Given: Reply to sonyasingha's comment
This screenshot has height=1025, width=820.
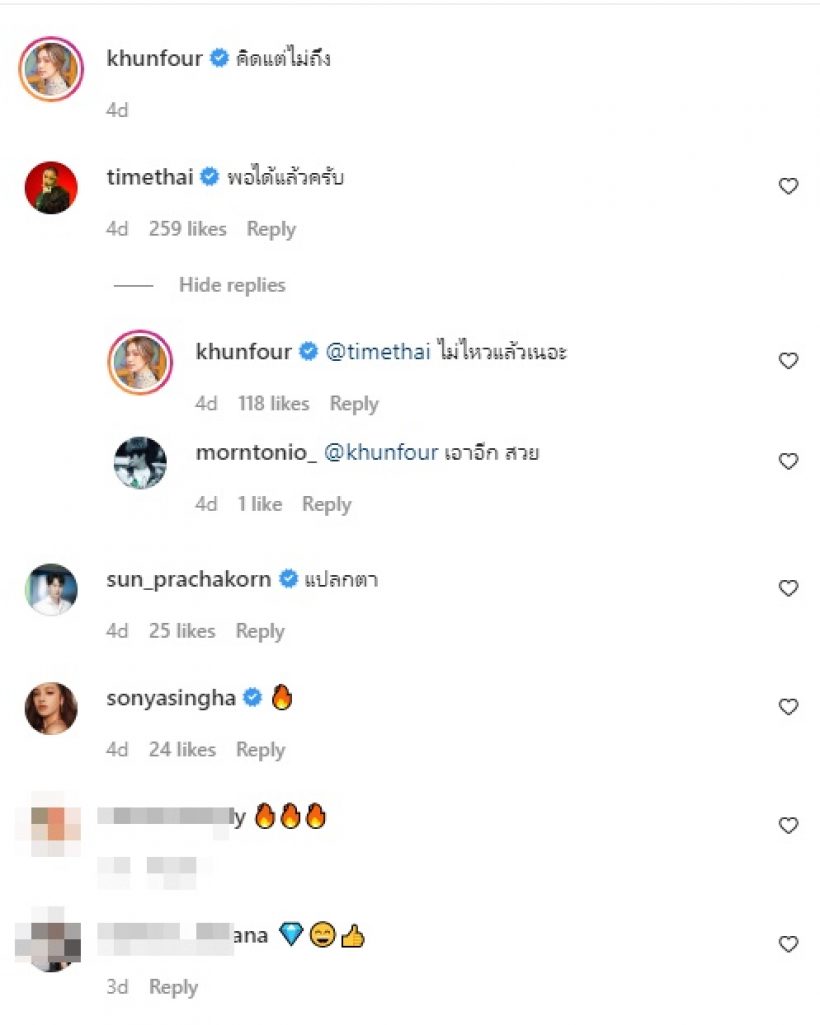Looking at the screenshot, I should point(260,749).
